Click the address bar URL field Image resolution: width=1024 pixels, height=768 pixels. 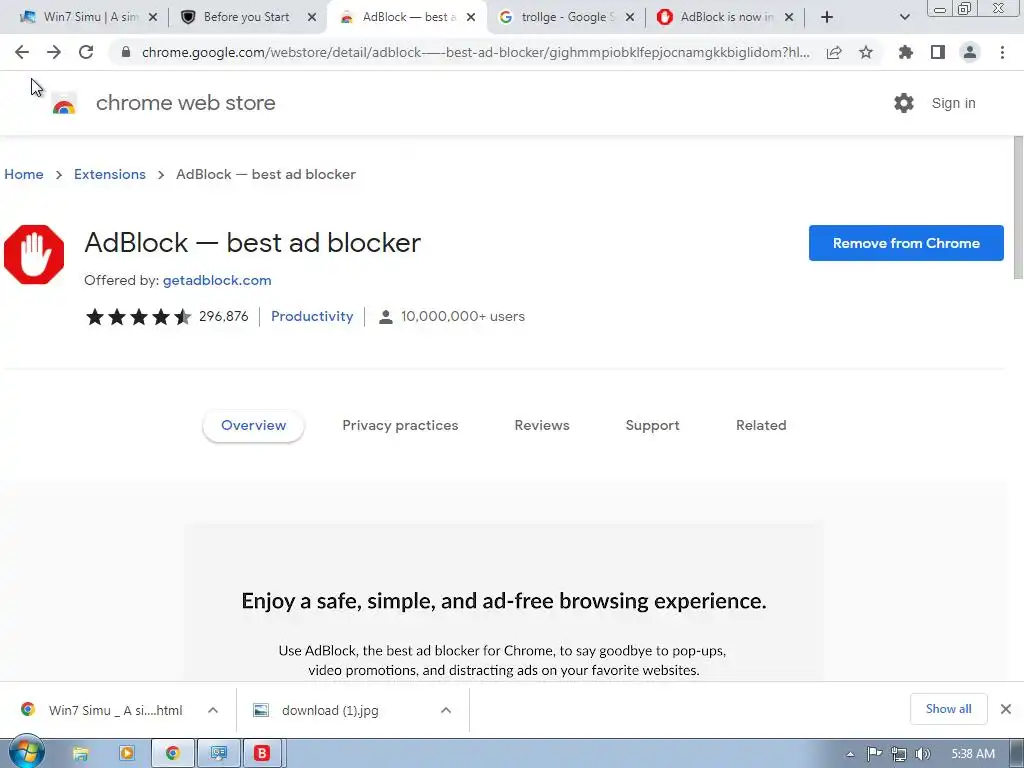point(475,52)
